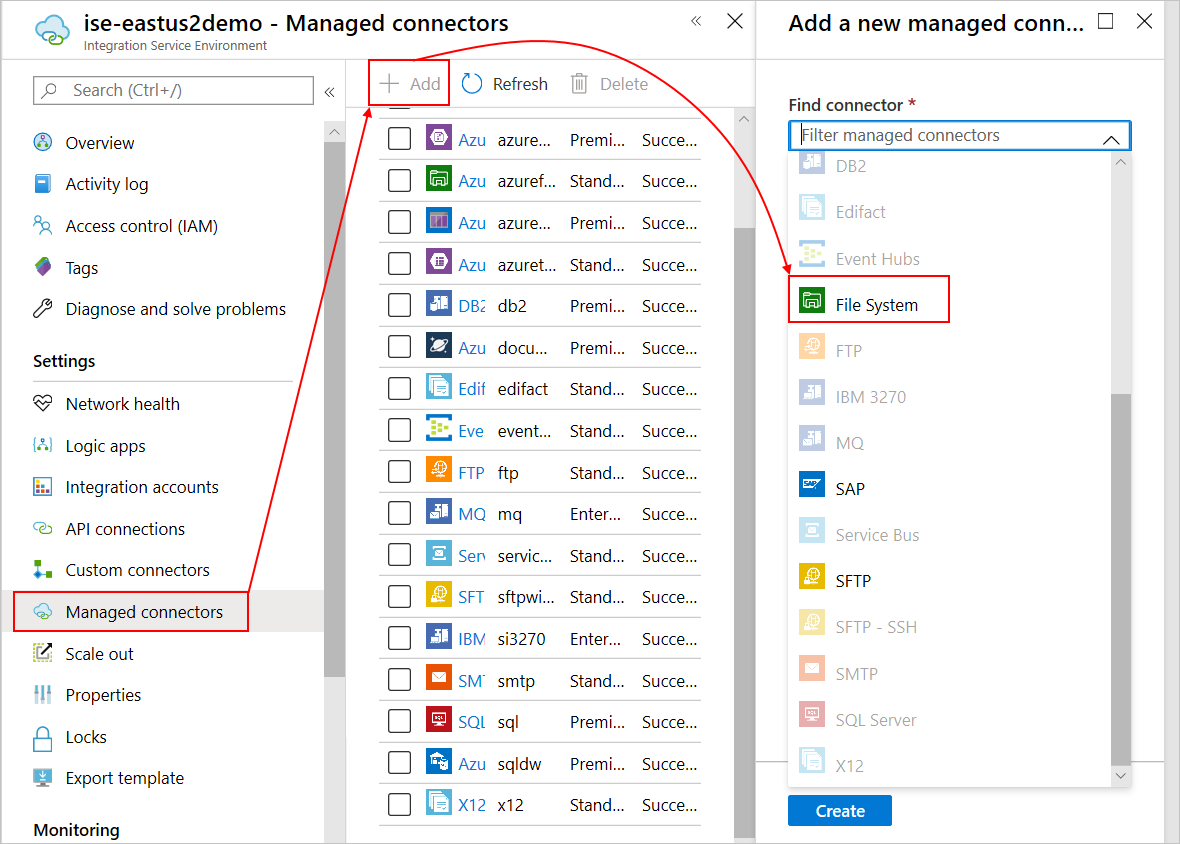Click the Refresh circular arrow icon
The image size is (1180, 844).
point(472,83)
